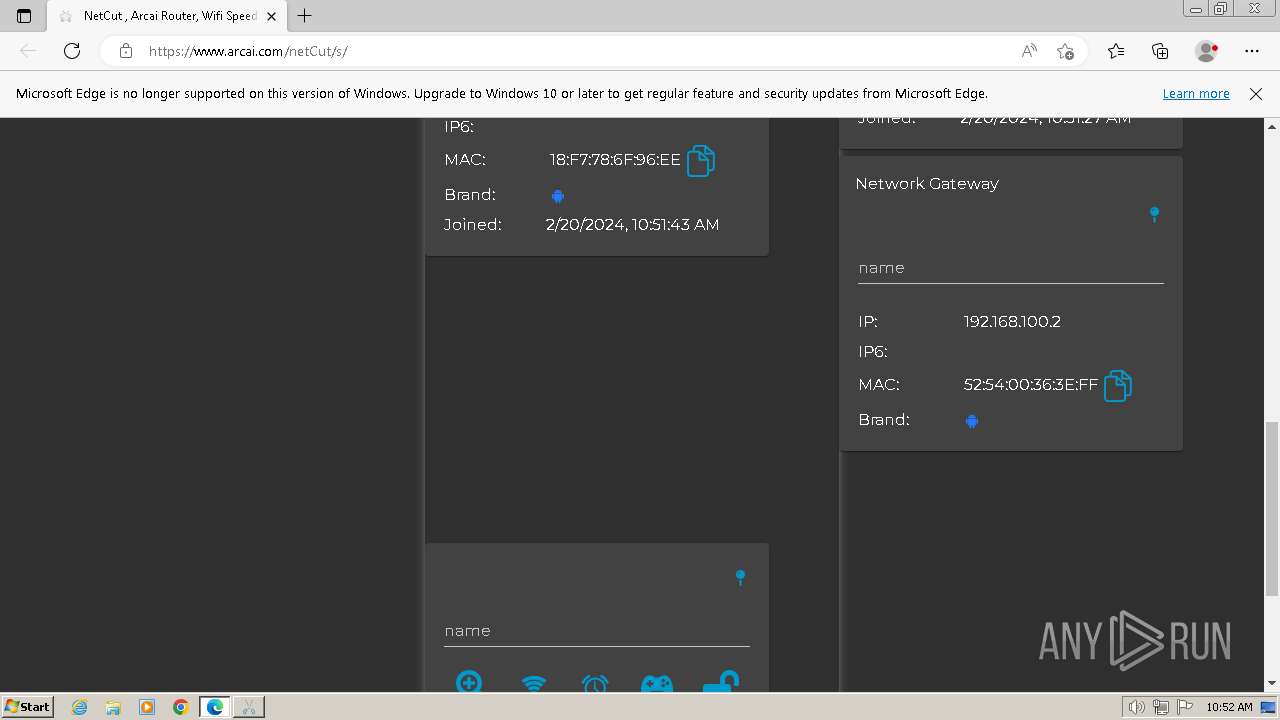Image resolution: width=1280 pixels, height=720 pixels.
Task: Click the pin icon on Network Gateway card
Action: click(1154, 214)
